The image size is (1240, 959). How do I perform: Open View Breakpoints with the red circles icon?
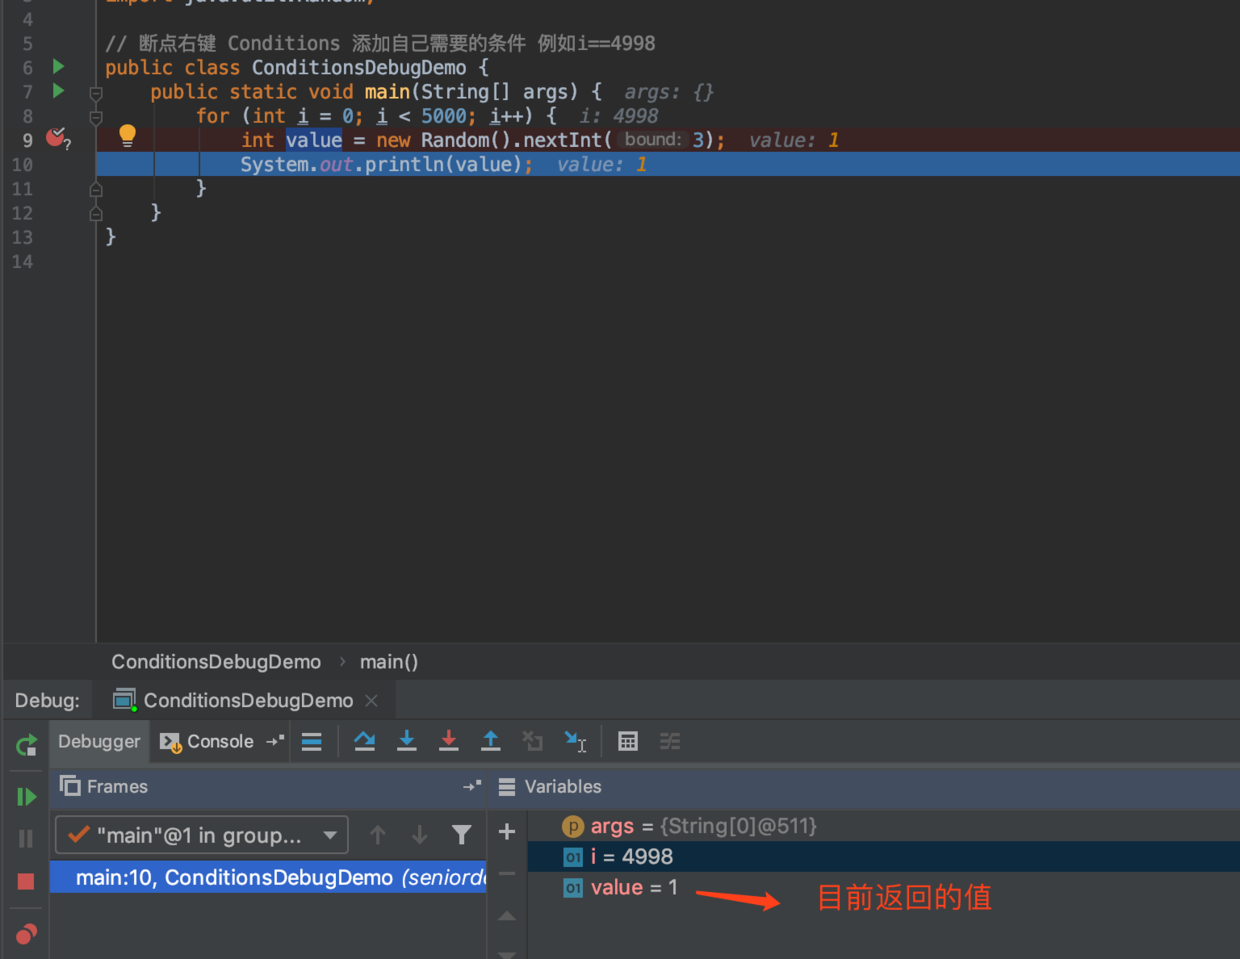pos(26,934)
